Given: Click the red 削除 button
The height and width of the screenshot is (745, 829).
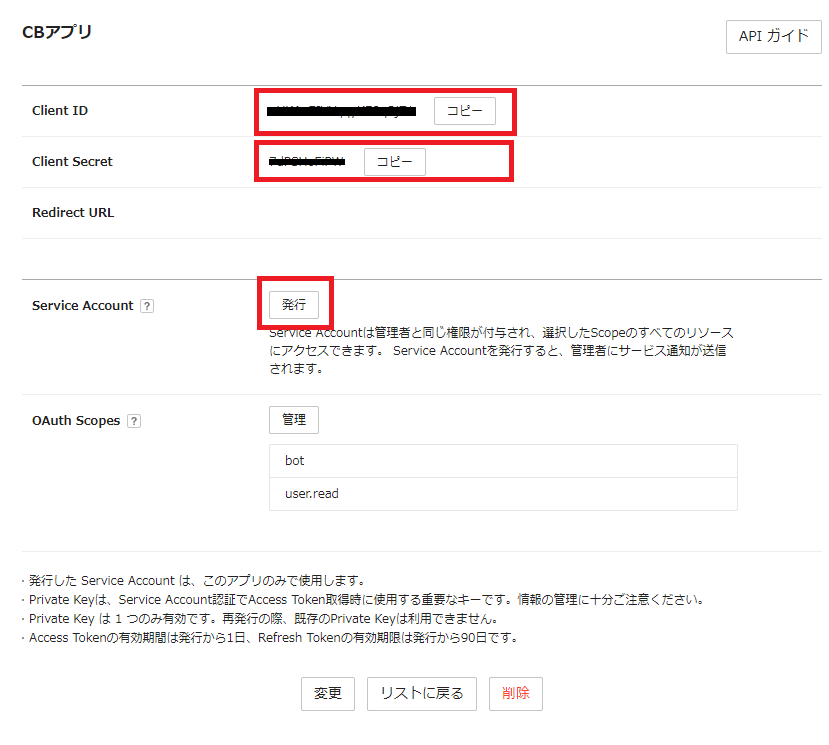Looking at the screenshot, I should coord(516,693).
